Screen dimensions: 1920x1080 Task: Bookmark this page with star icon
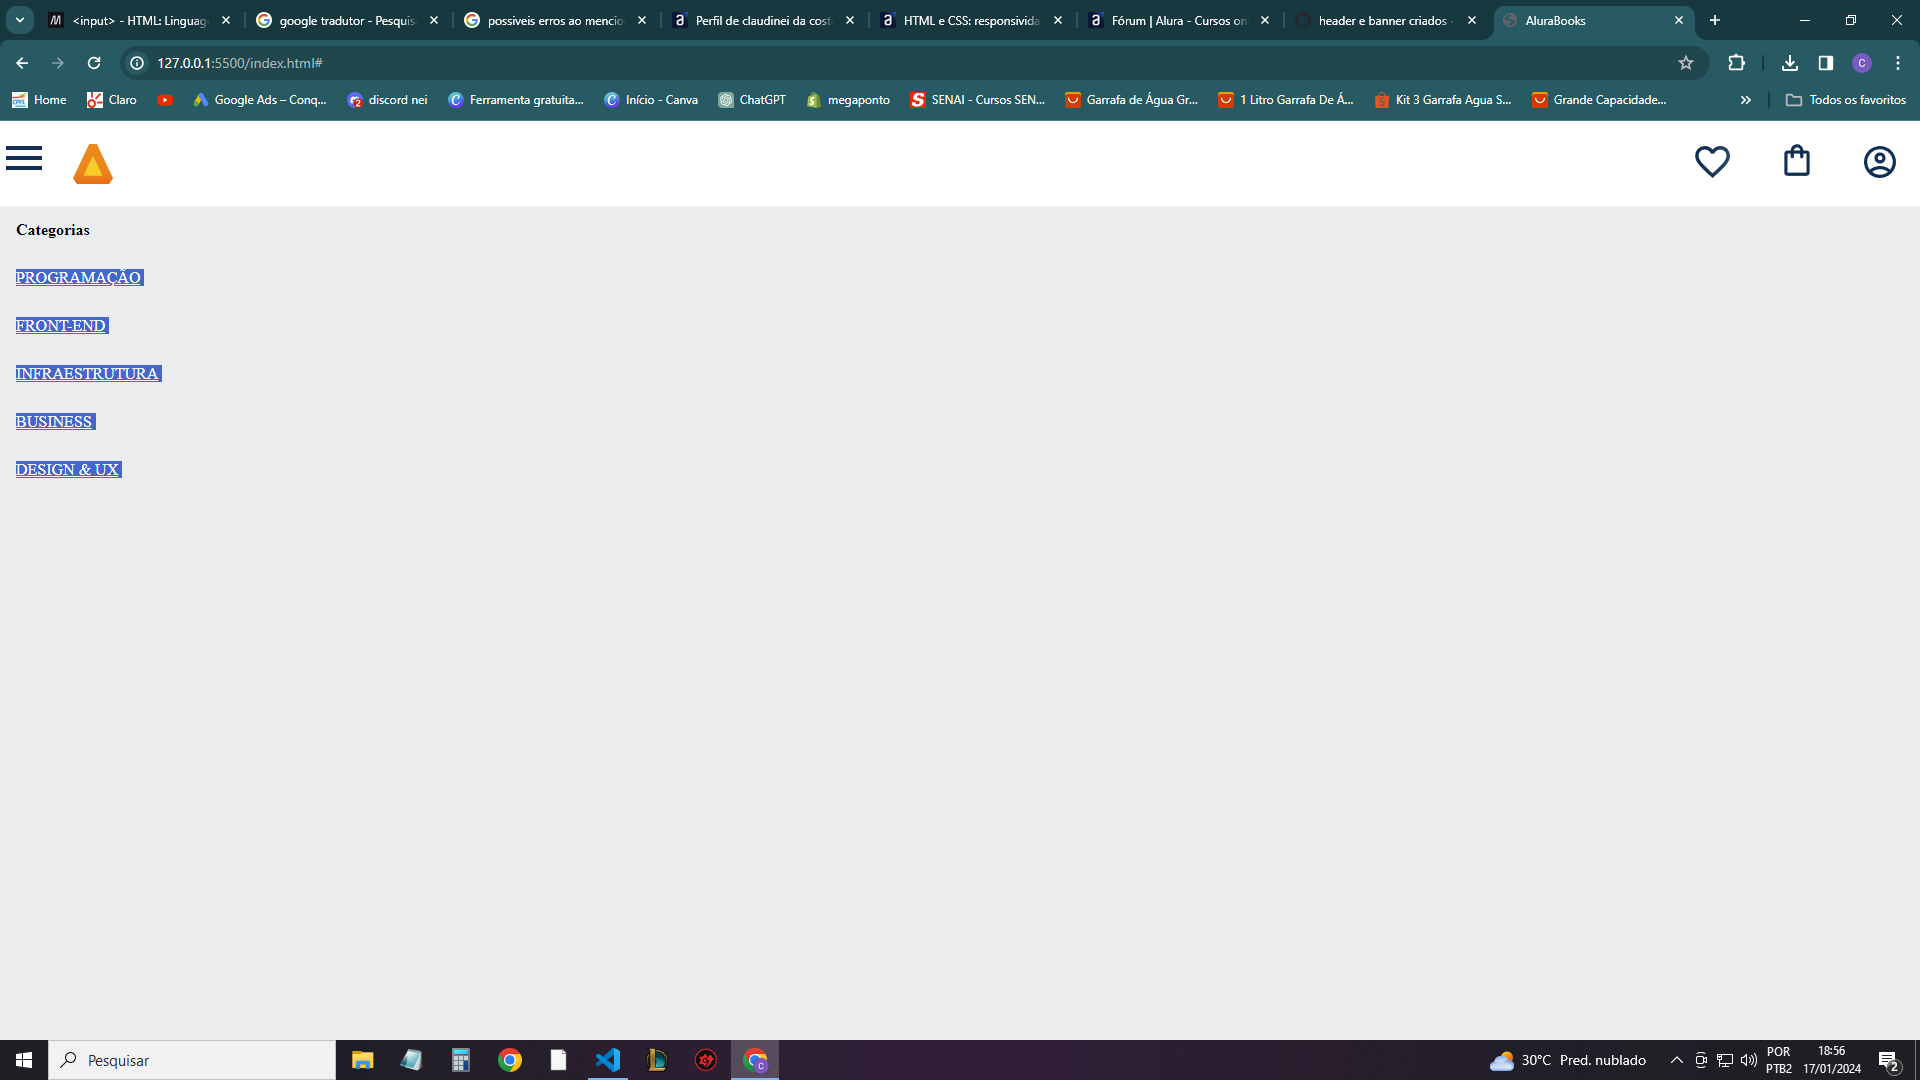[1686, 63]
